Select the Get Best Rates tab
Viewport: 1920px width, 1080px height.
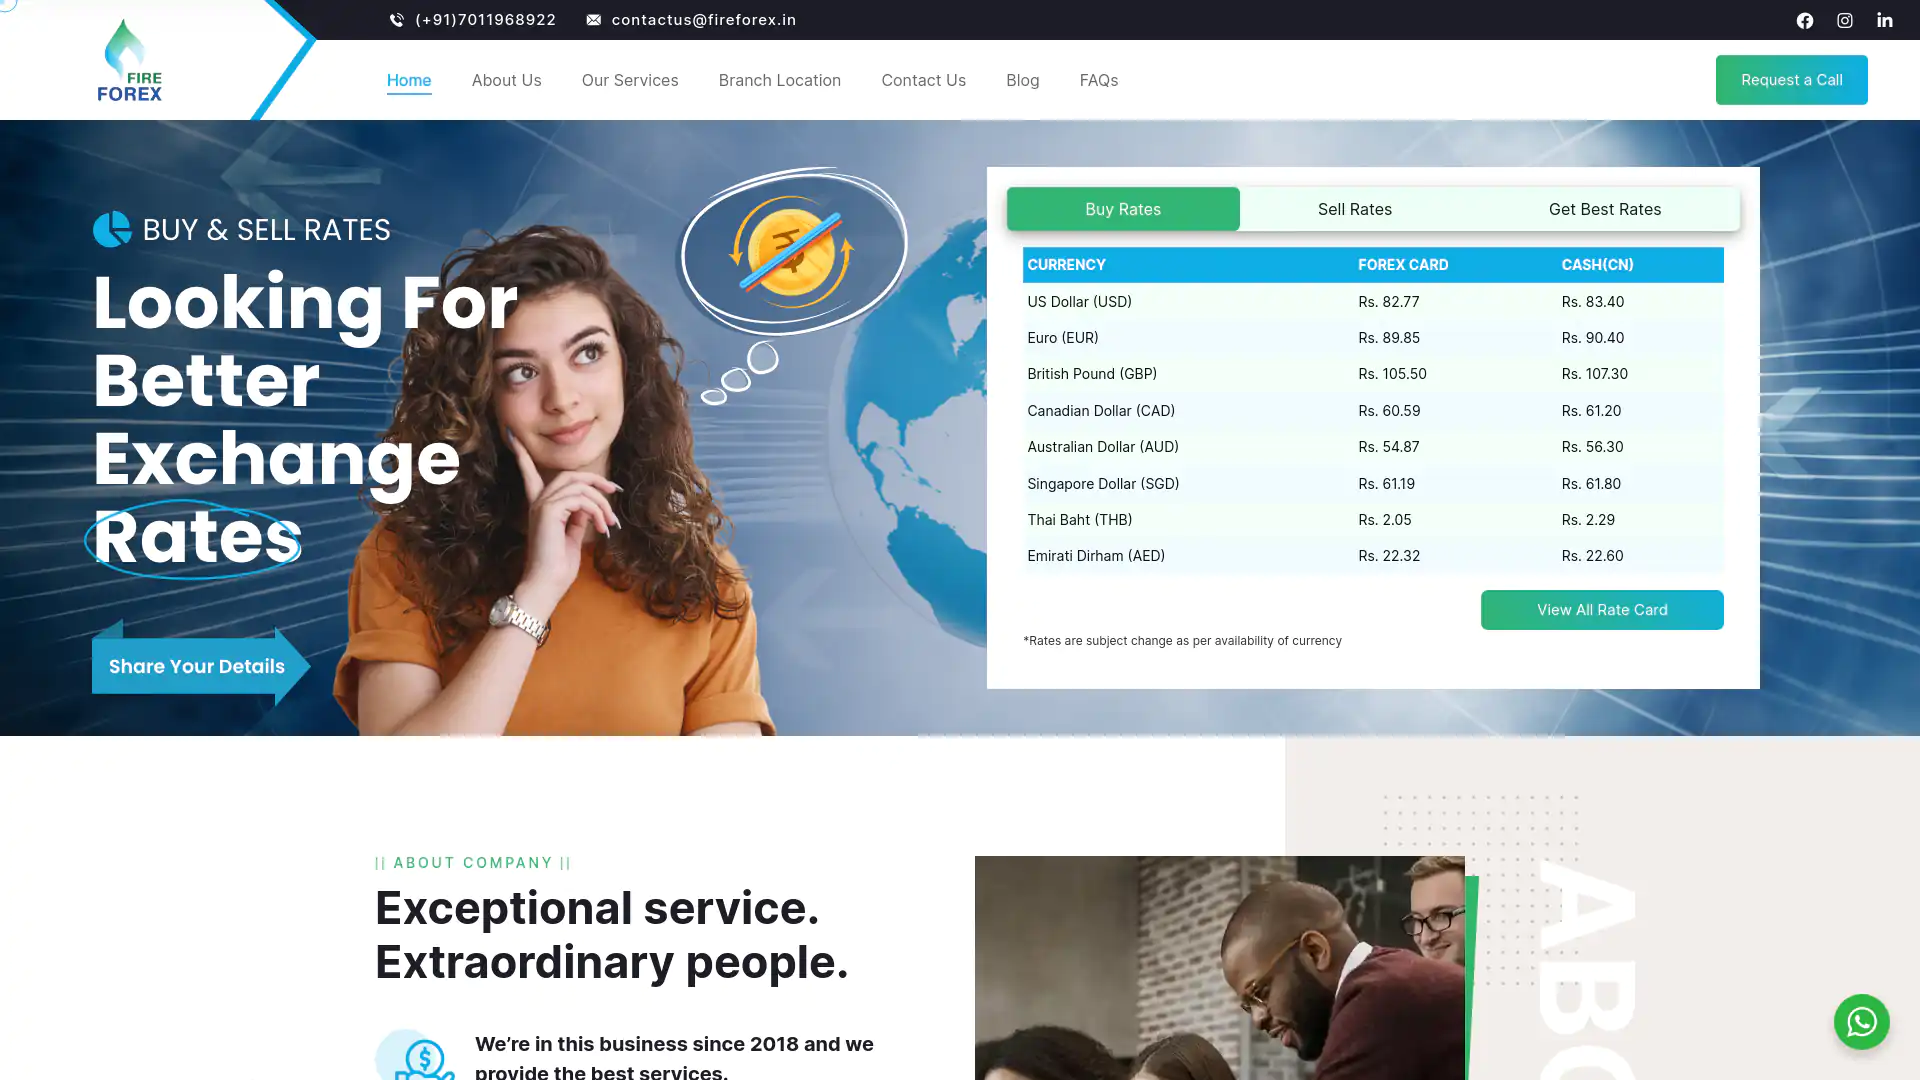click(x=1604, y=209)
